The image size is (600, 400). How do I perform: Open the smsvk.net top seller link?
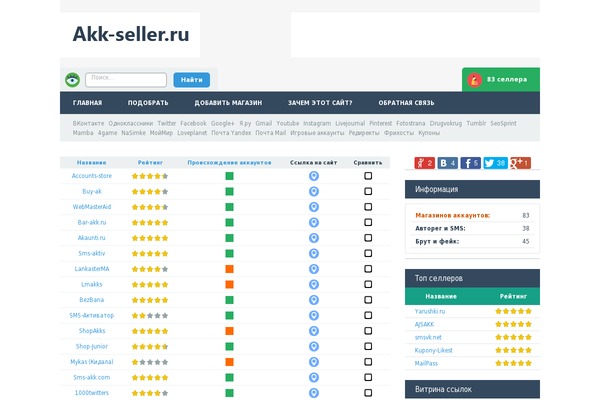428,337
